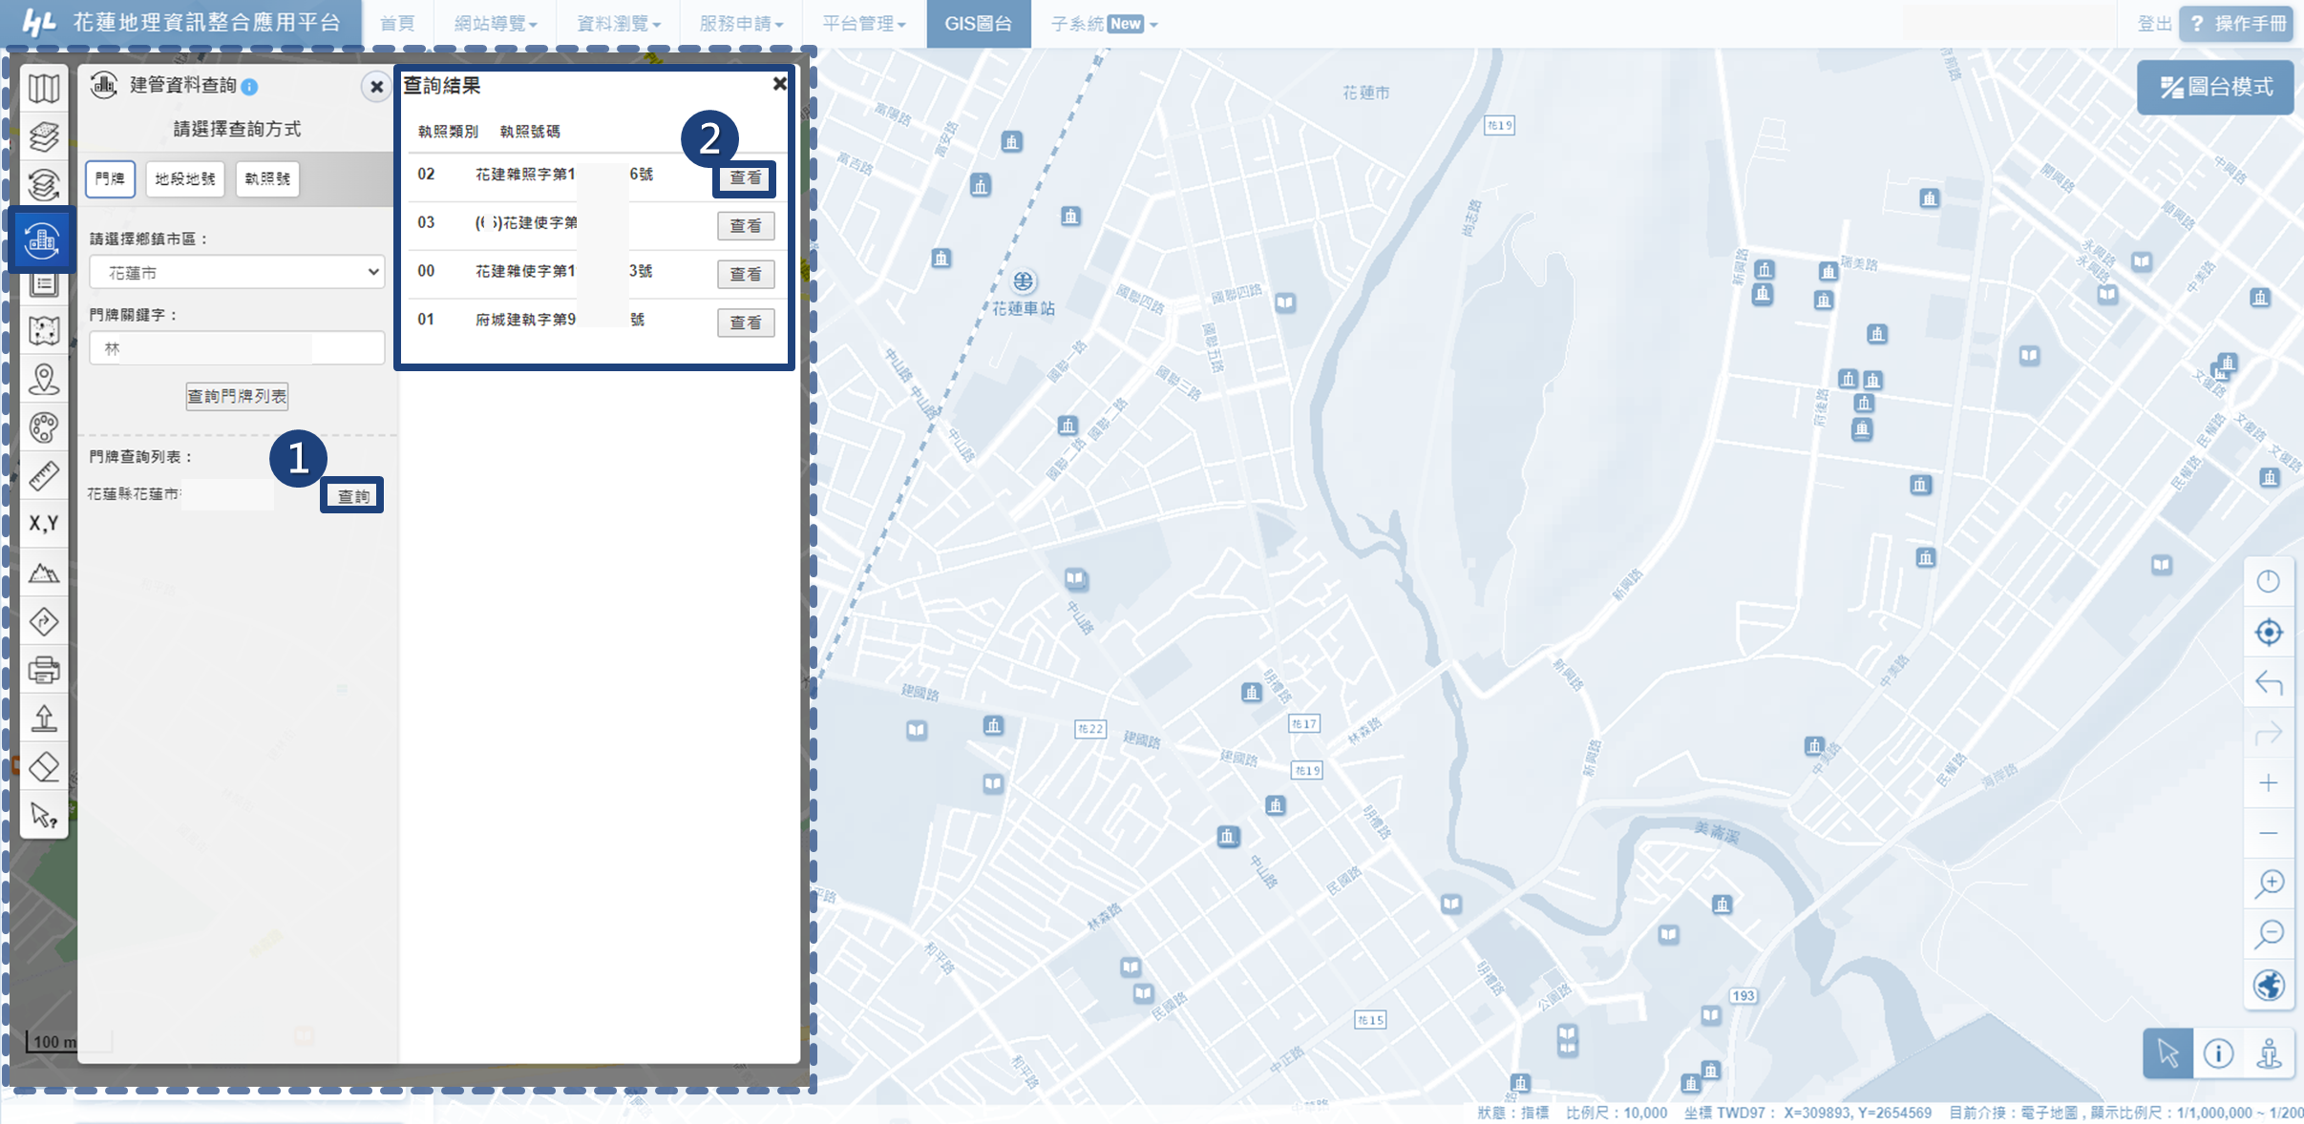Screen dimensions: 2304x1124
Task: Expand the 子系統 New menu
Action: (x=1103, y=23)
